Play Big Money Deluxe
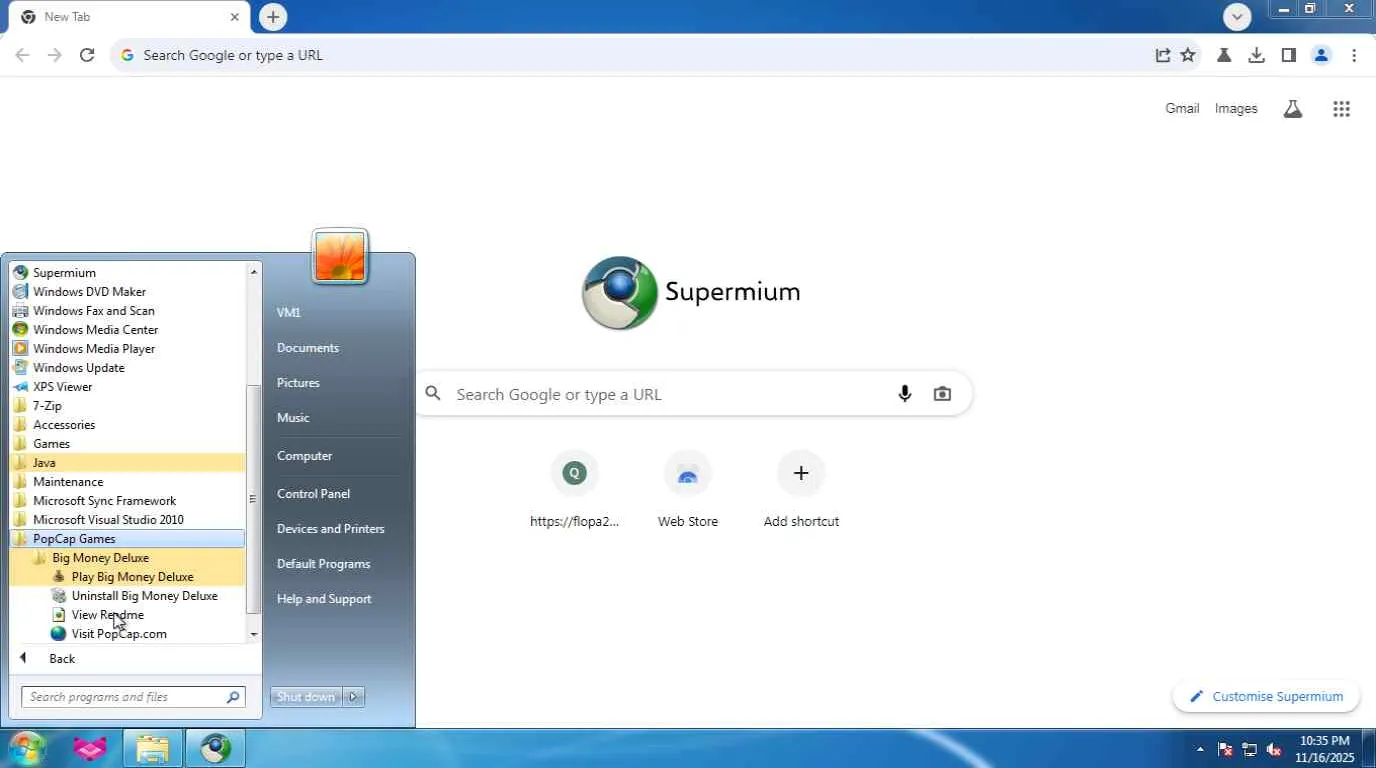 coord(127,577)
